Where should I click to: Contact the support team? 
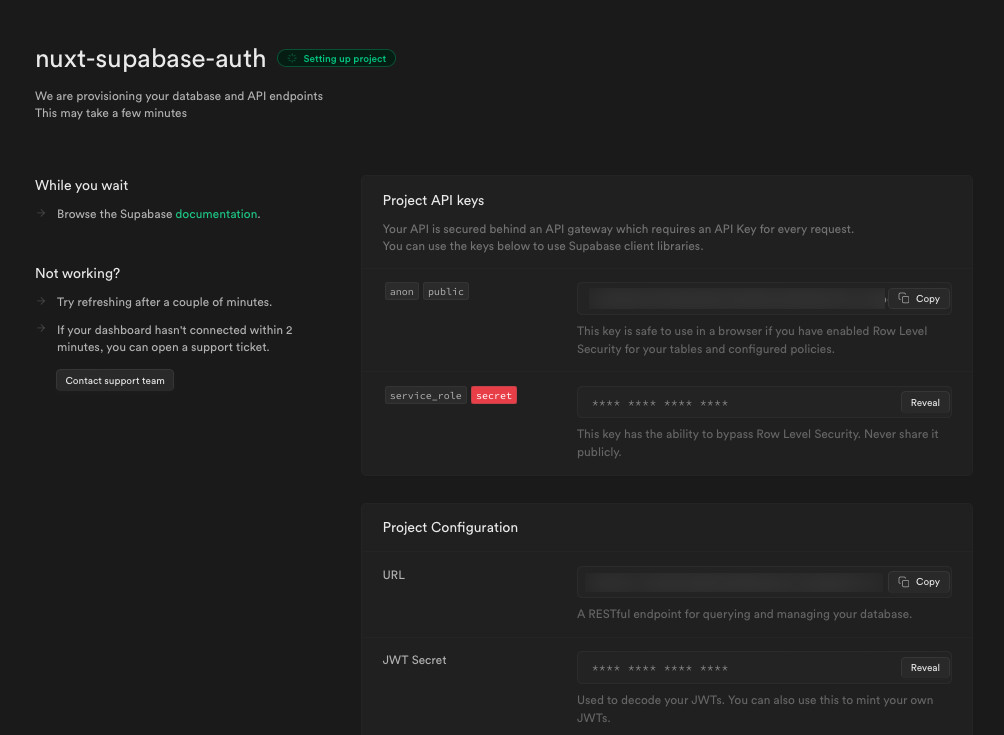click(x=114, y=380)
